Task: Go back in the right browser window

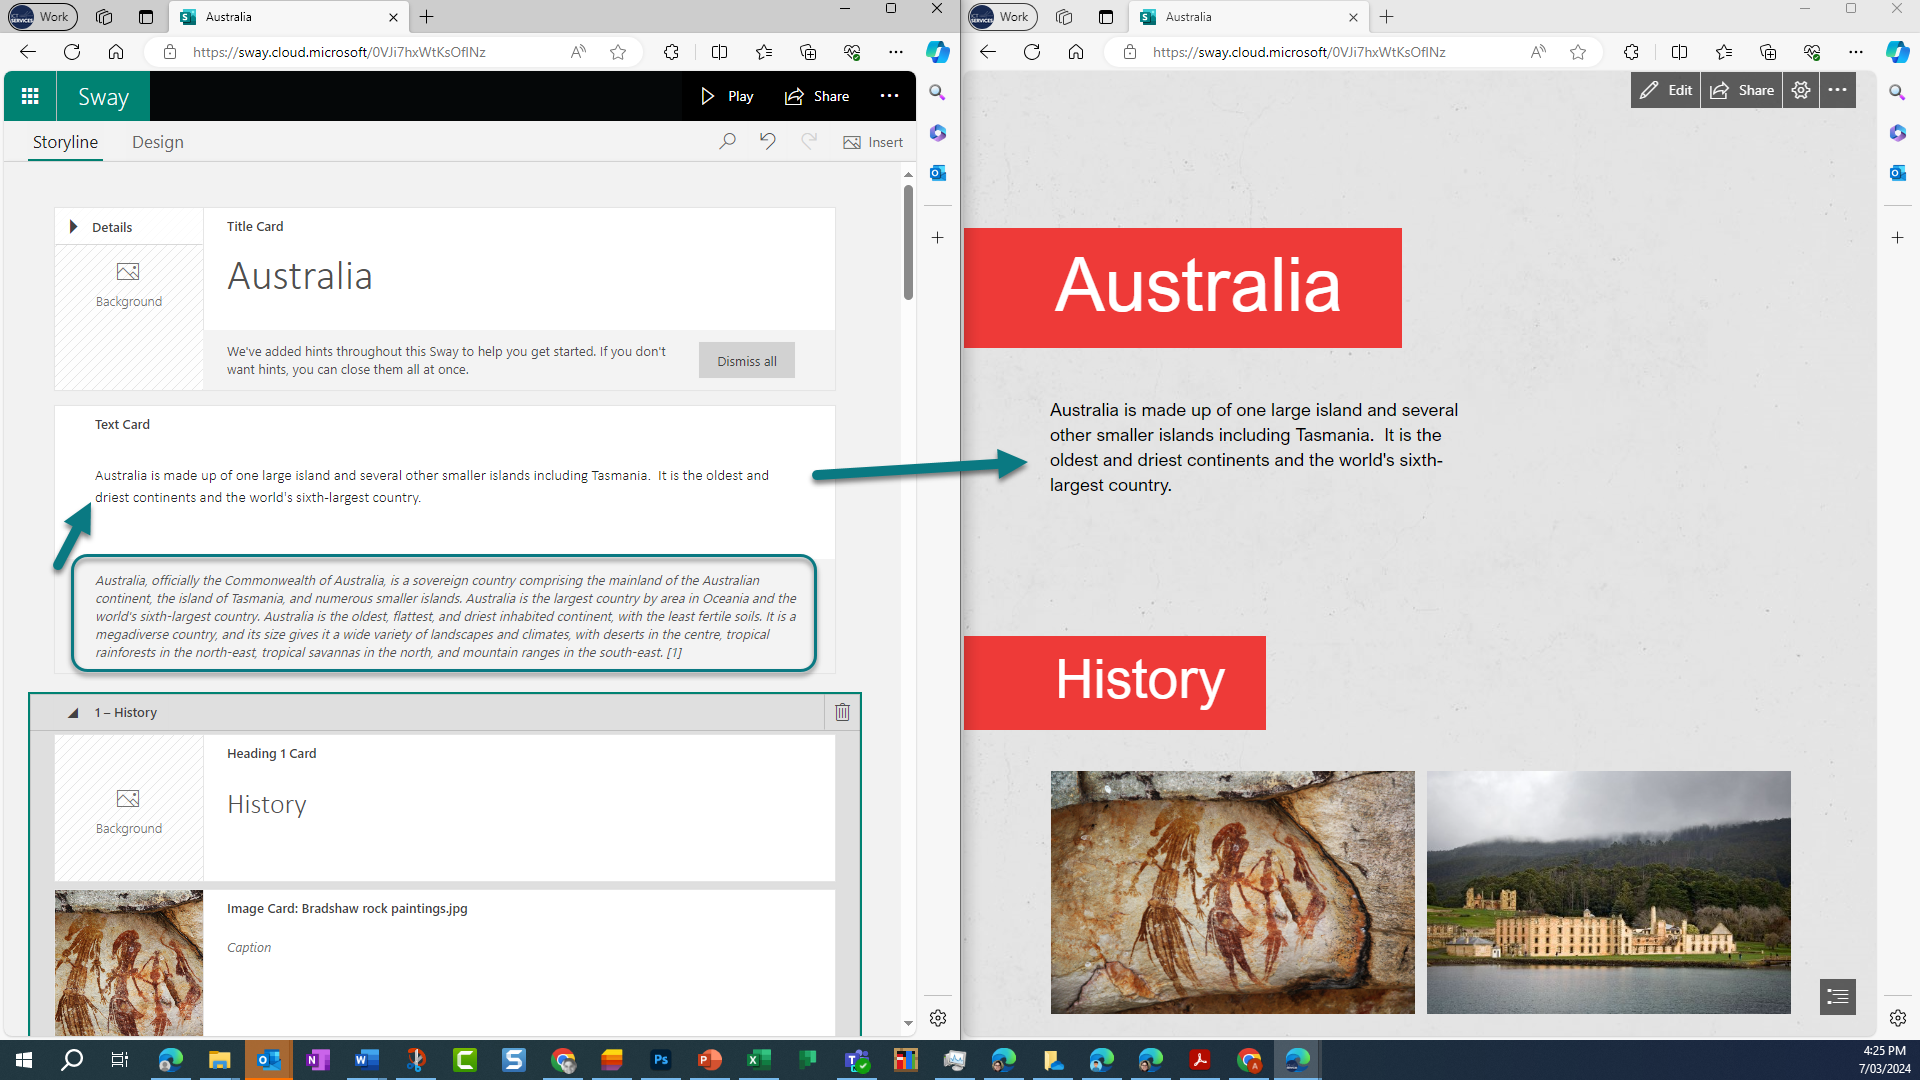Action: (988, 52)
